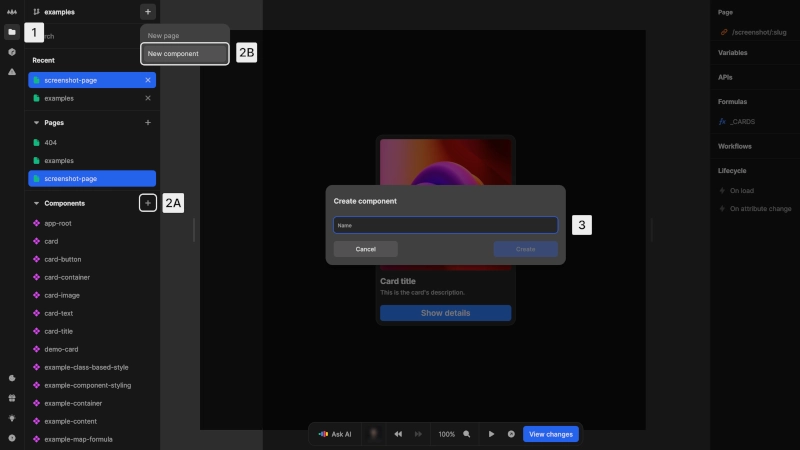This screenshot has height=450, width=800.
Task: Open the packages icon in left sidebar
Action: (x=12, y=52)
